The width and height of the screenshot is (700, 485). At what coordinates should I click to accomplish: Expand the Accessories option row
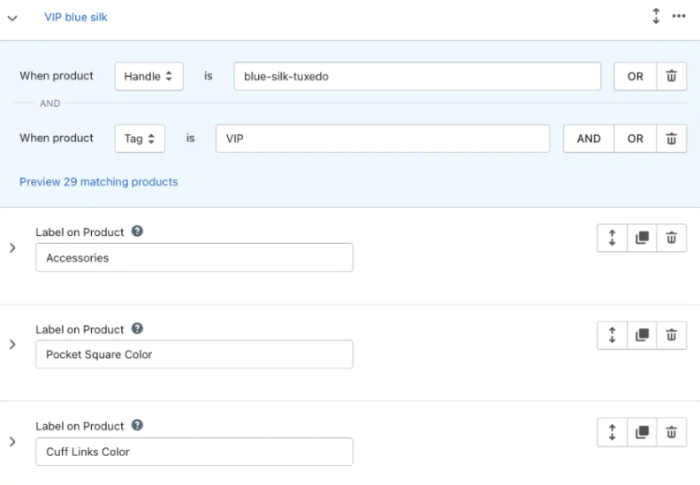(12, 247)
